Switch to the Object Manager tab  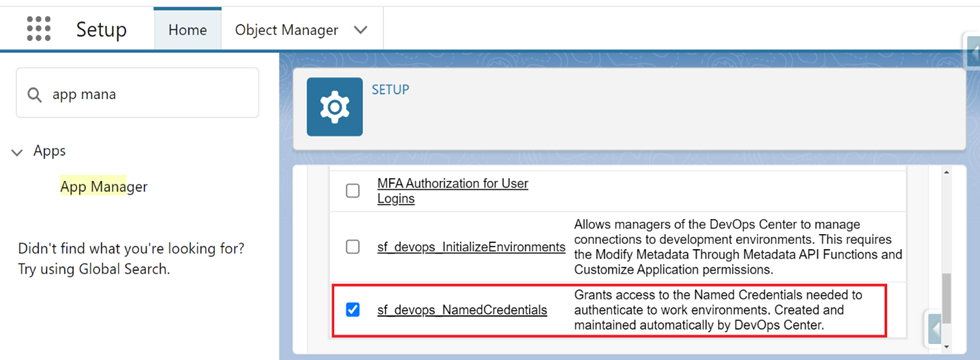point(287,29)
